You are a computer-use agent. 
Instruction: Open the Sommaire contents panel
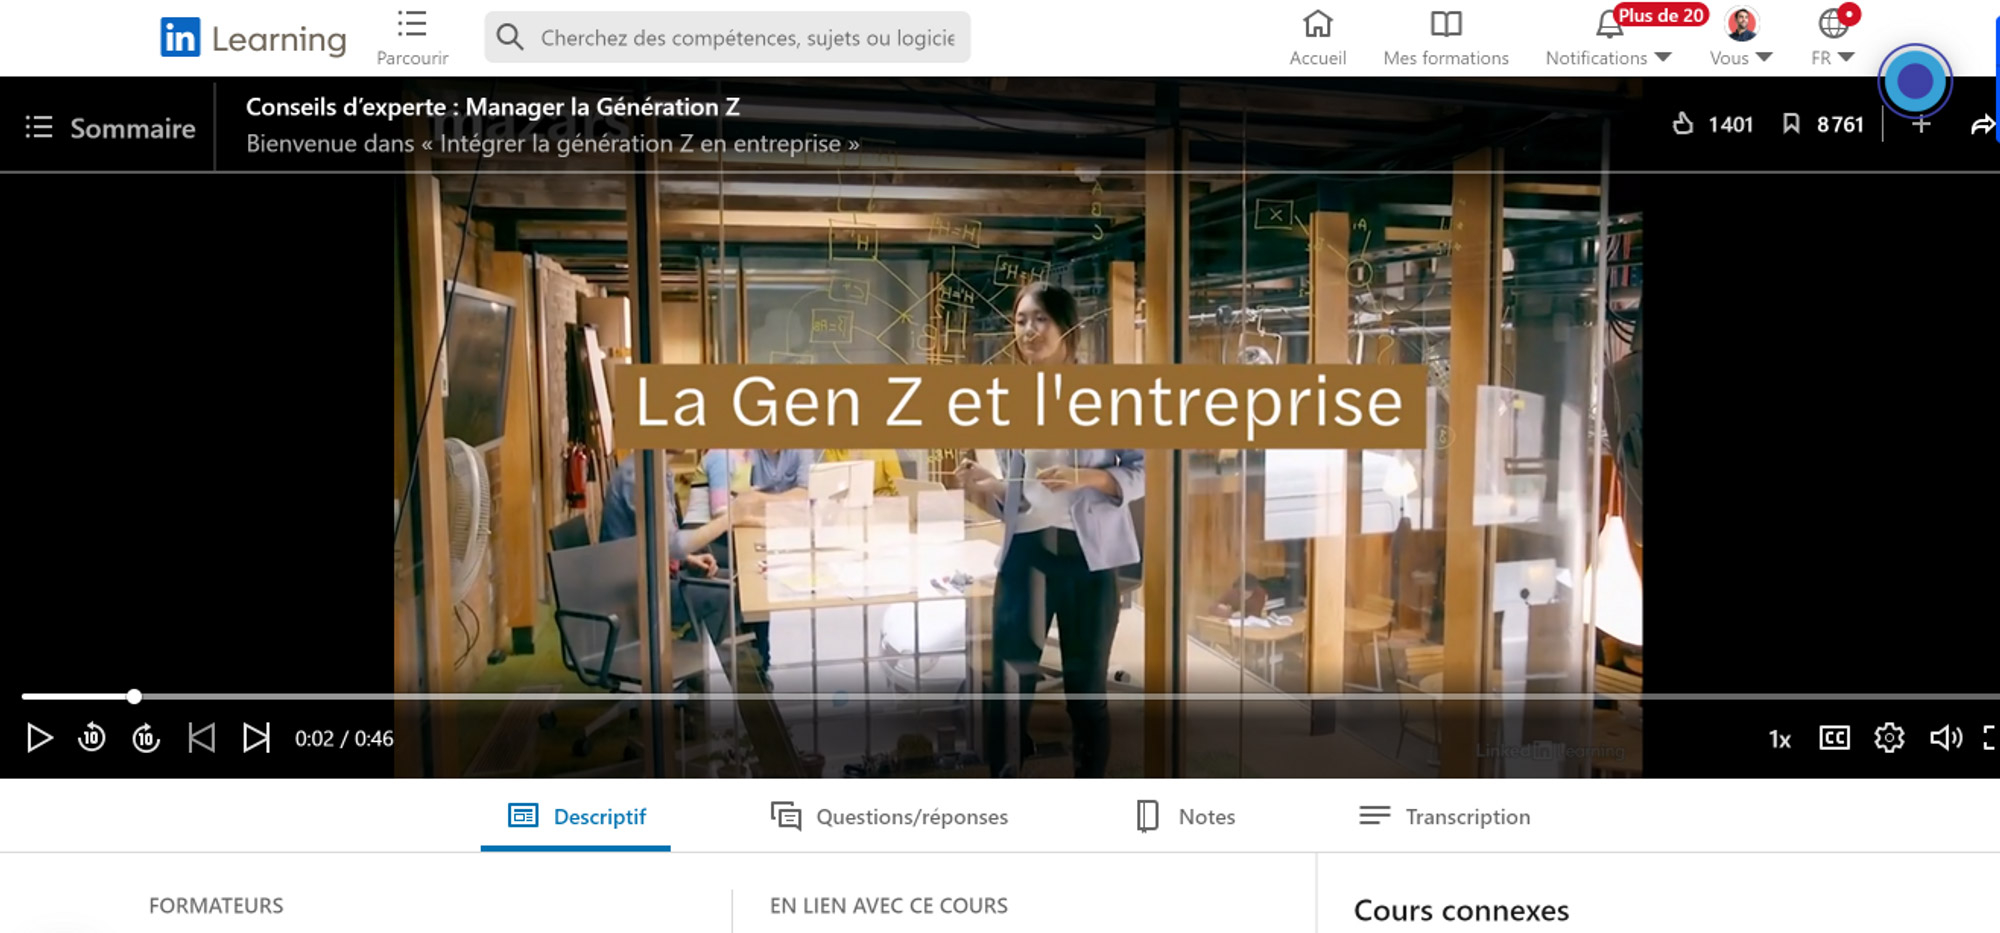(110, 128)
